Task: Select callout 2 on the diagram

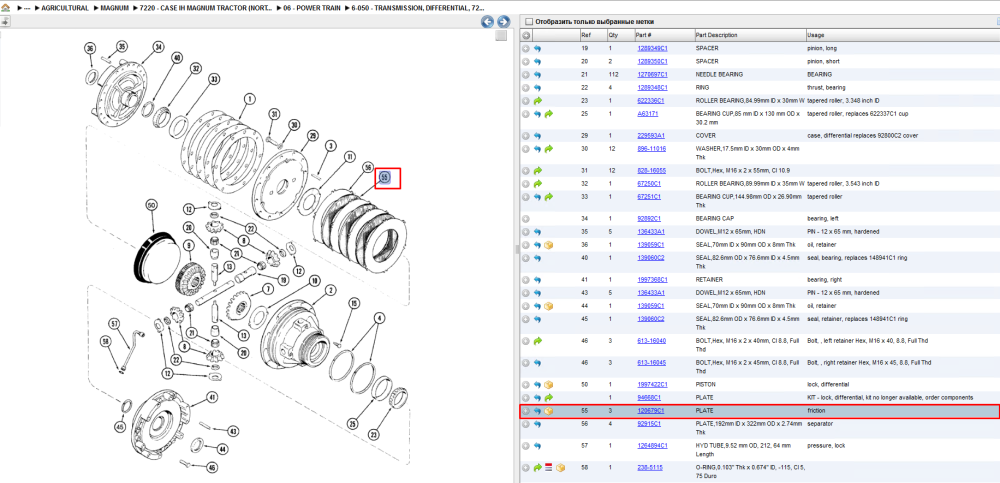Action: [x=330, y=290]
